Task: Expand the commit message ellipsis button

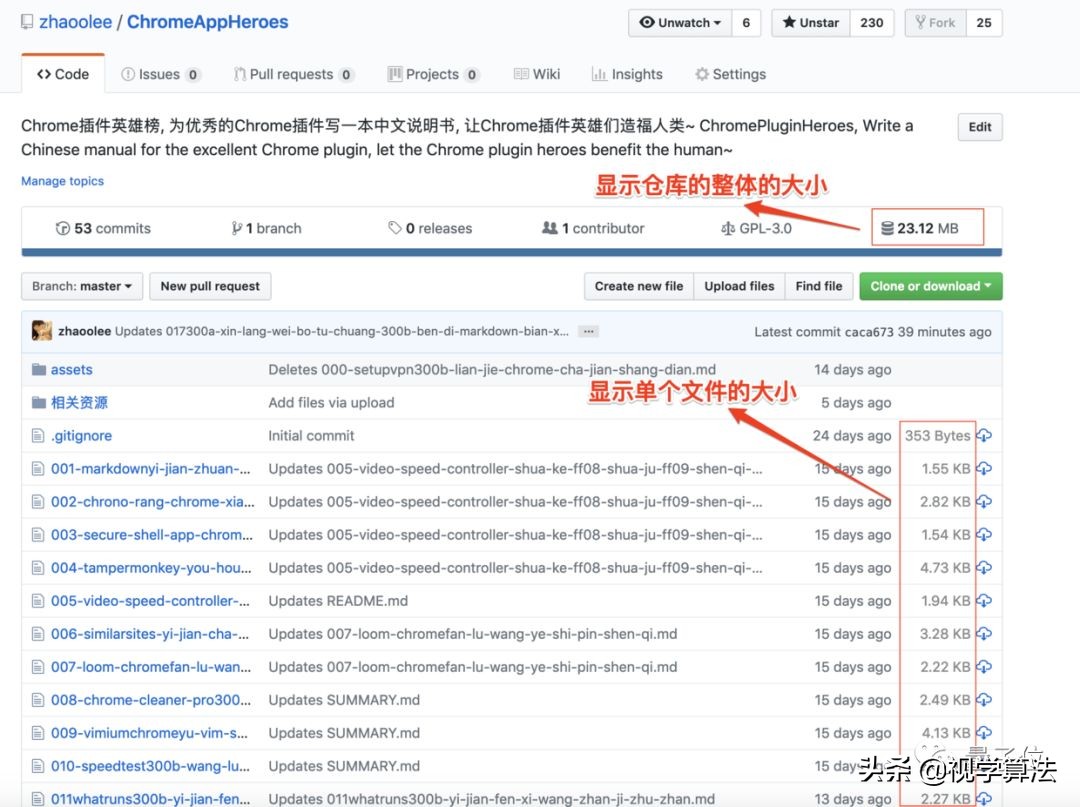Action: [588, 331]
